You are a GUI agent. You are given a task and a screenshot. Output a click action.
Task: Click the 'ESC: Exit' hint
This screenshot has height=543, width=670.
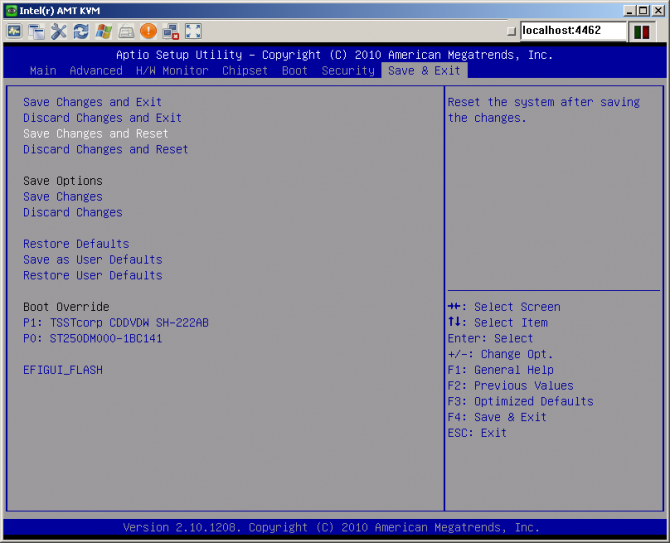[477, 433]
